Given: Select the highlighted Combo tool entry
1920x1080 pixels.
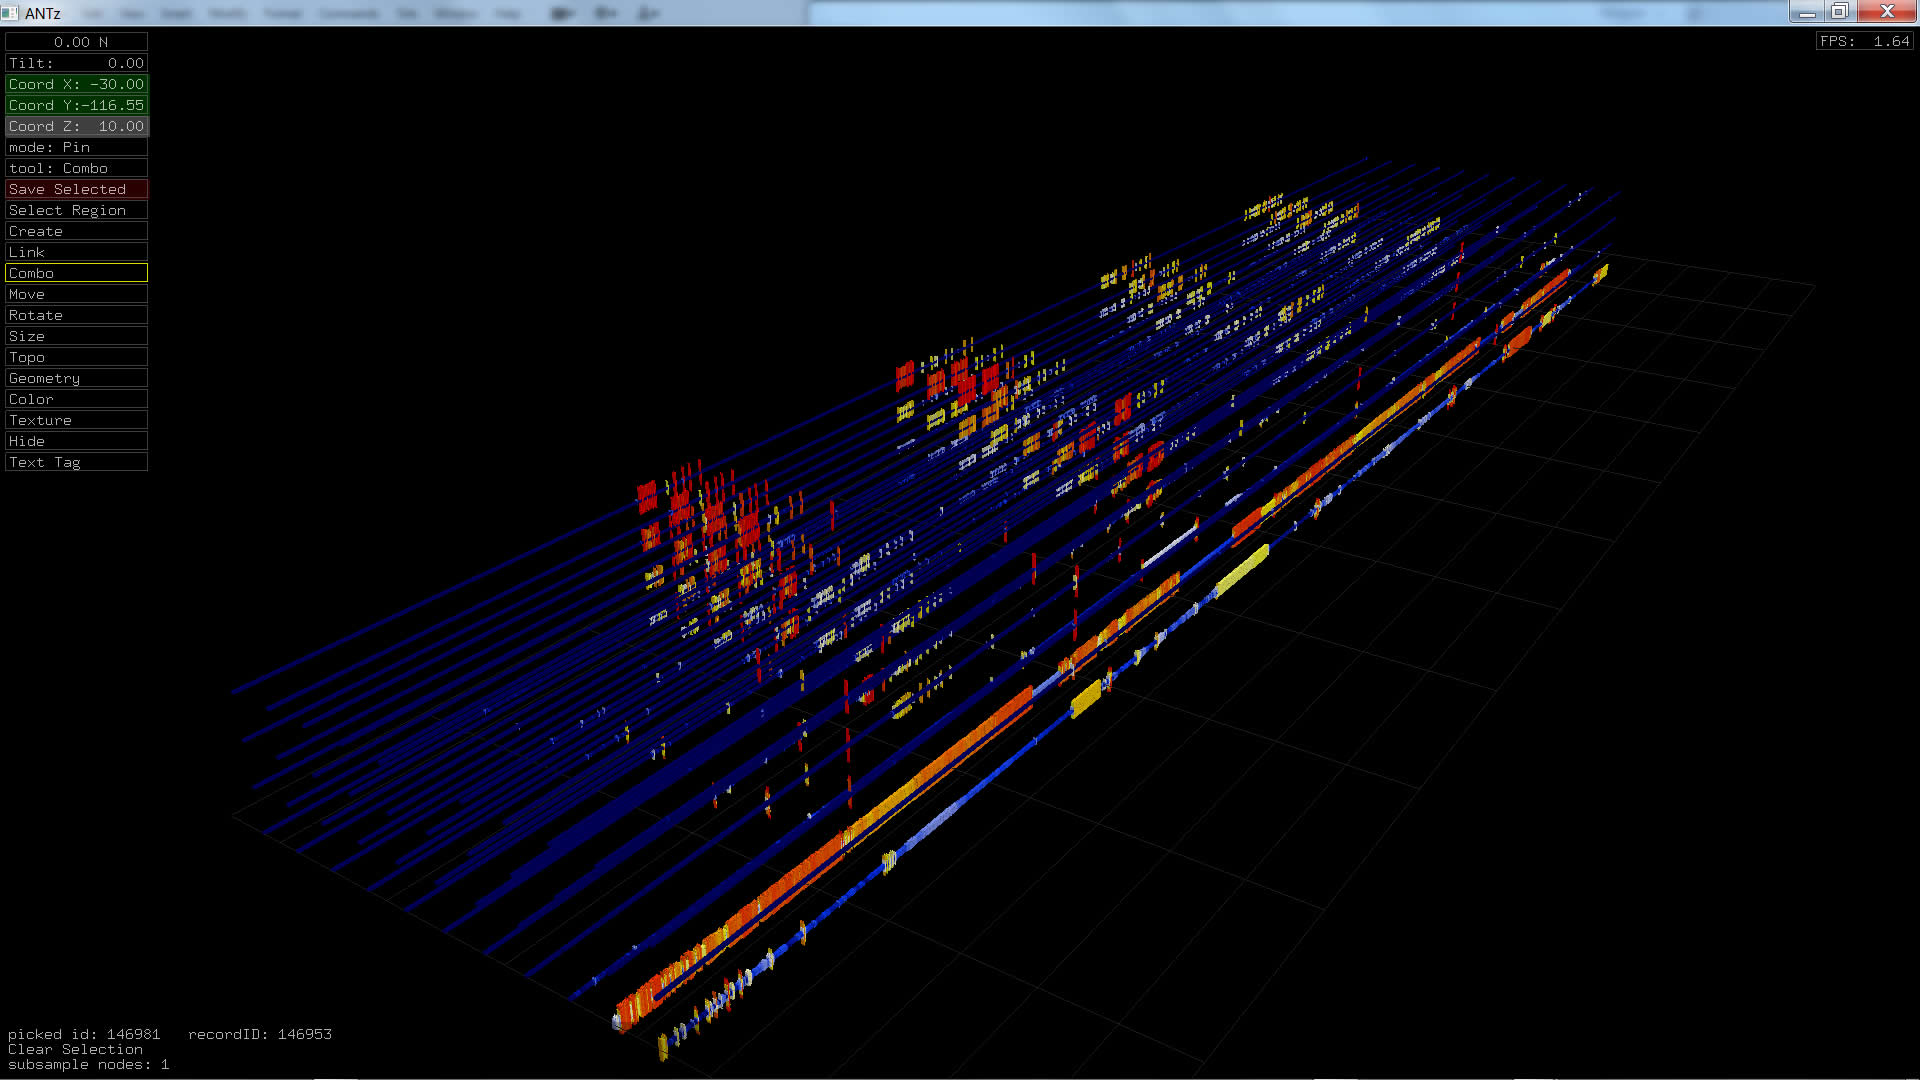Looking at the screenshot, I should pyautogui.click(x=76, y=273).
